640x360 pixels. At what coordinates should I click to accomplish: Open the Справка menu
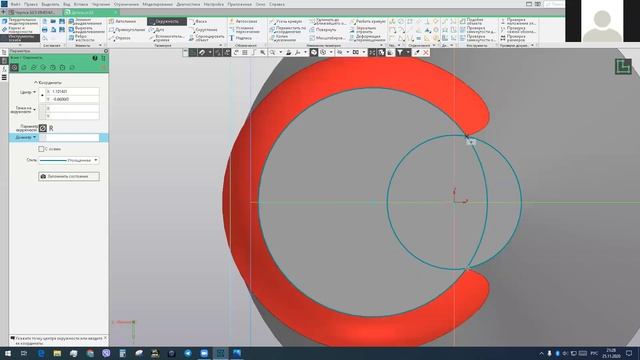(x=277, y=4)
